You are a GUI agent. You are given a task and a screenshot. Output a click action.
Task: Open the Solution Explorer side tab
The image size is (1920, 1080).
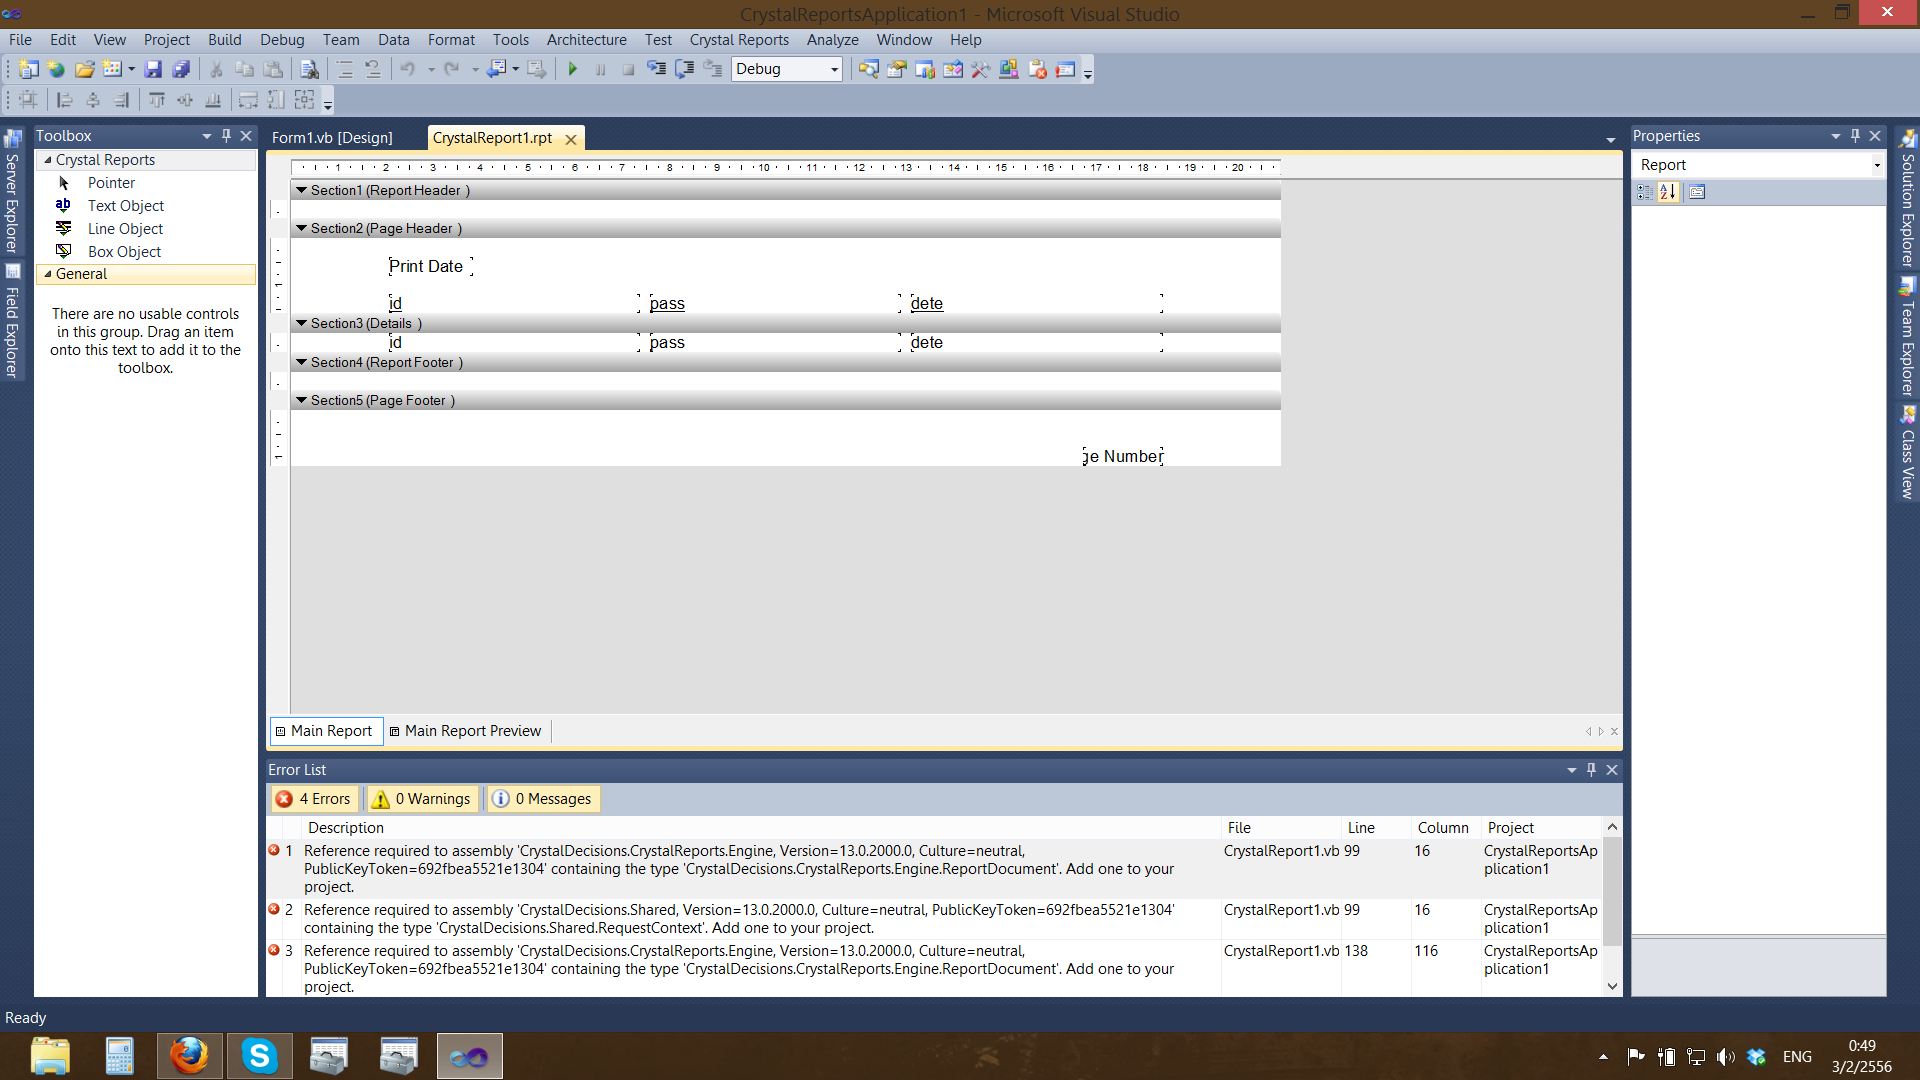coord(1908,198)
